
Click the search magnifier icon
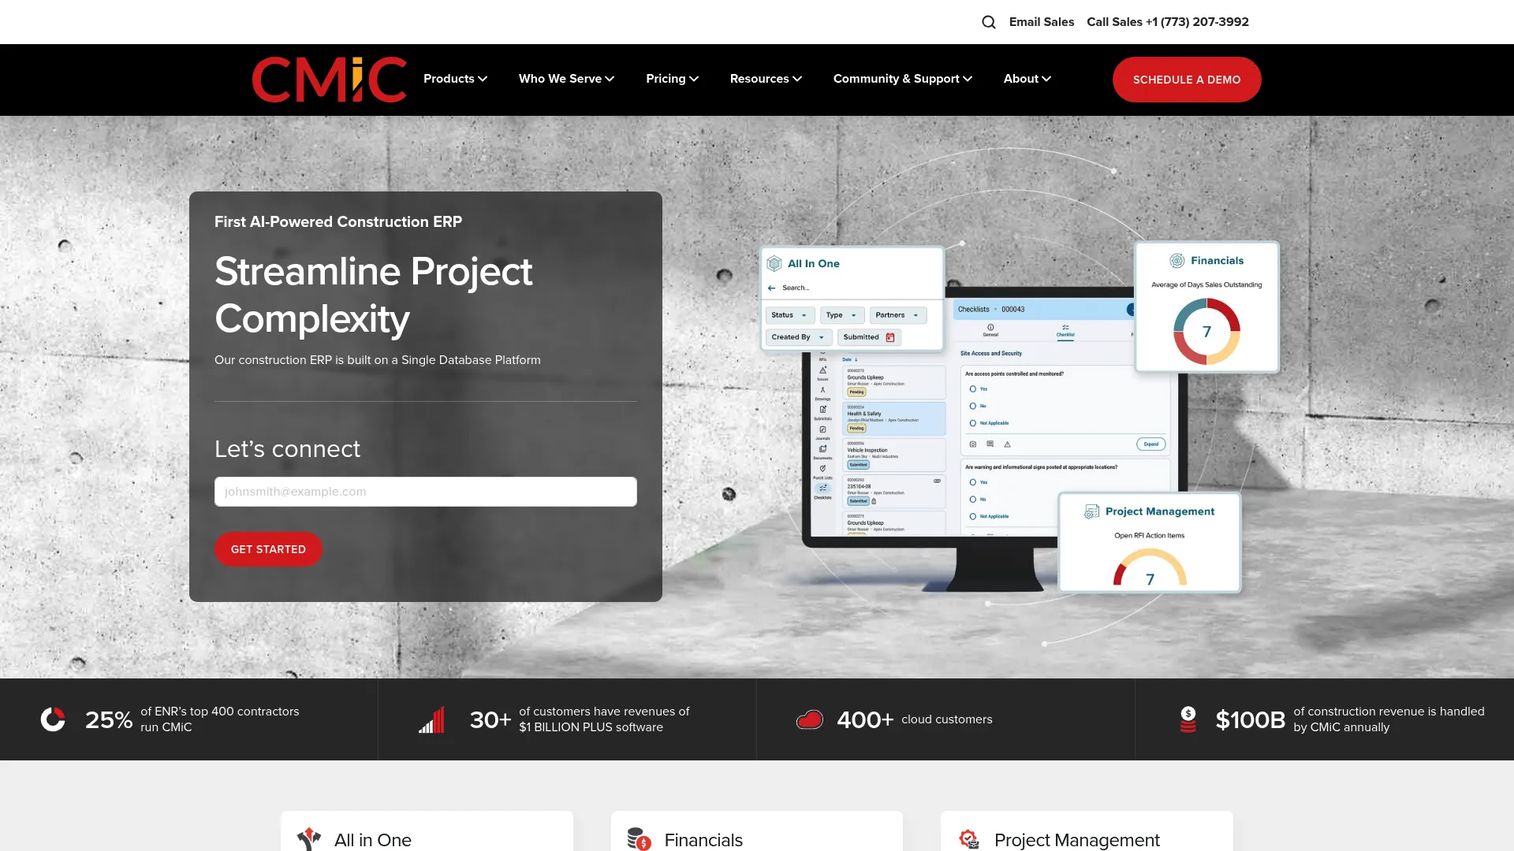988,22
